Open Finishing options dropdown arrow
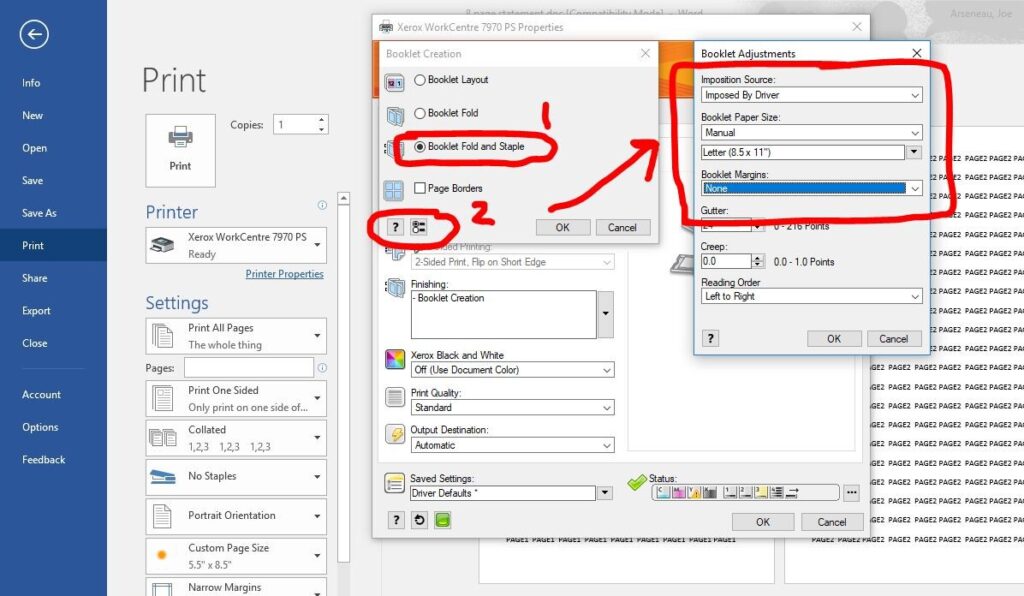The width and height of the screenshot is (1024, 596). click(605, 314)
